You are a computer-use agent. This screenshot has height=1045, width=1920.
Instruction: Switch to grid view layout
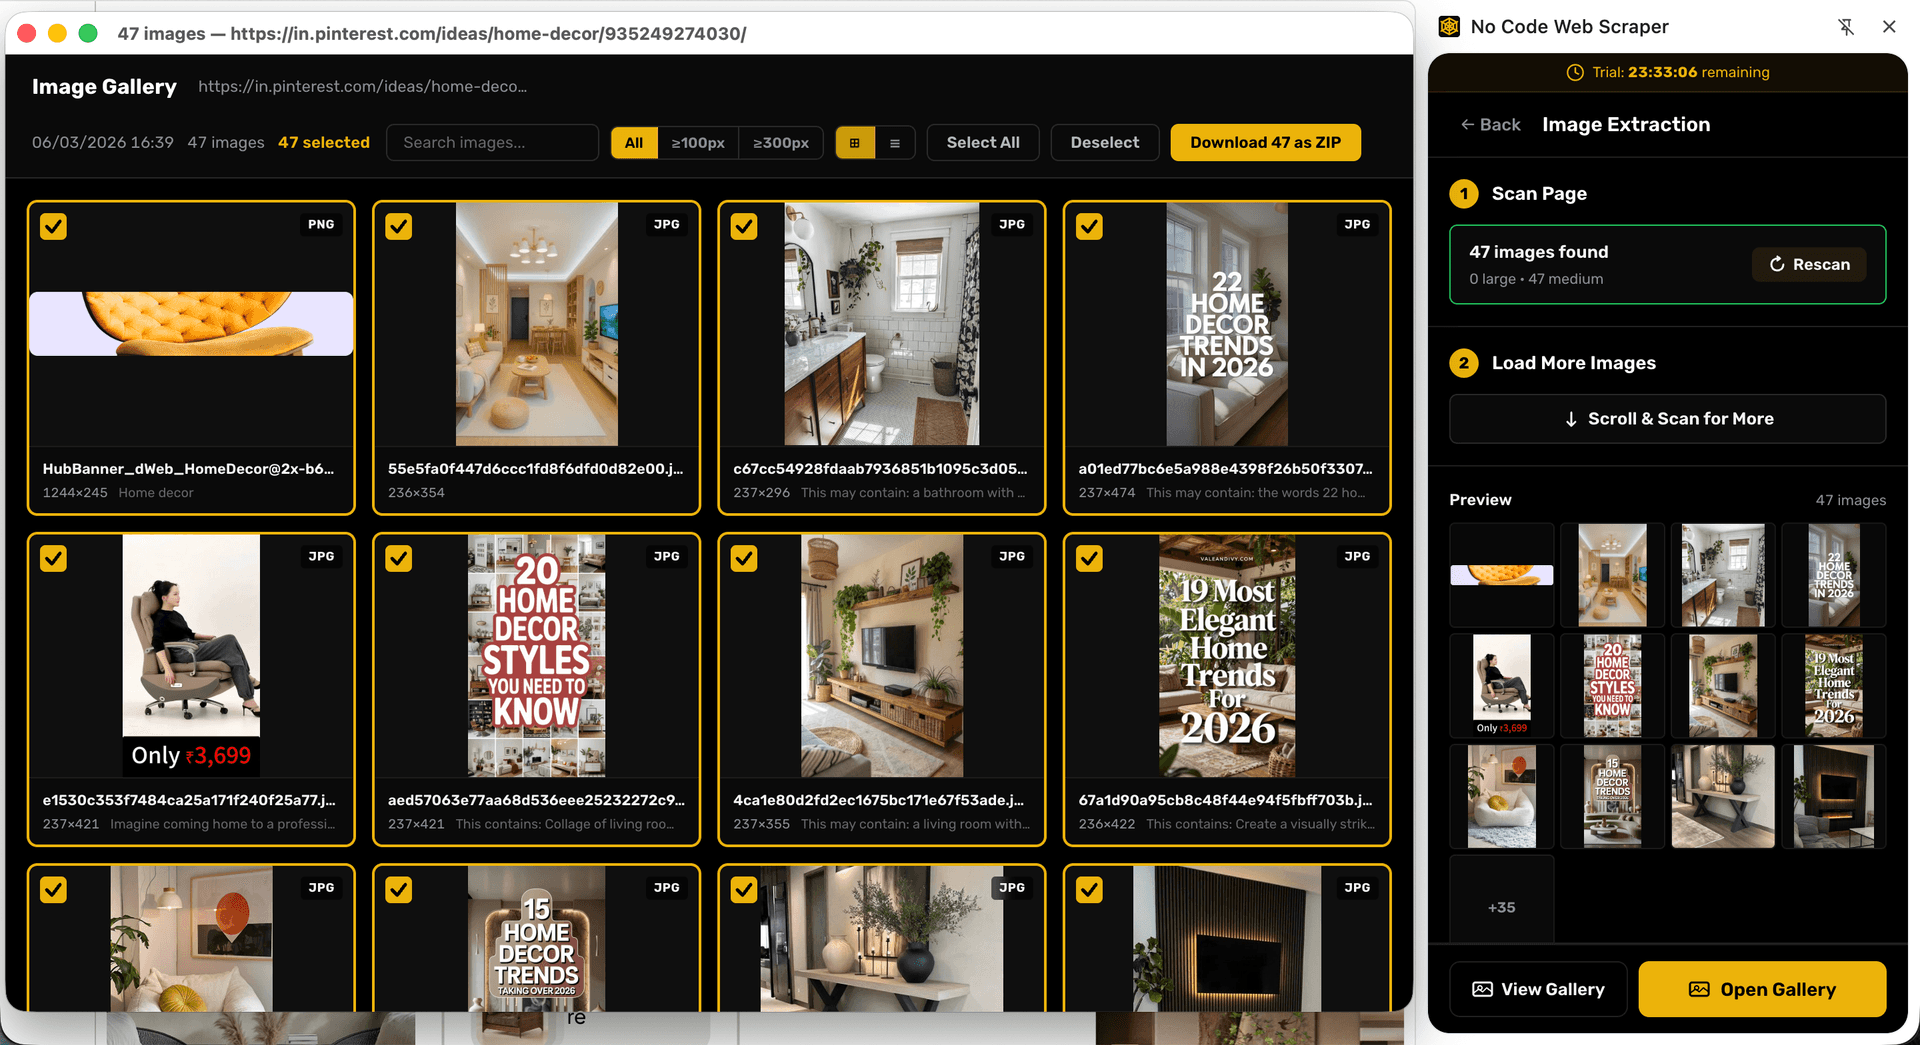(855, 143)
